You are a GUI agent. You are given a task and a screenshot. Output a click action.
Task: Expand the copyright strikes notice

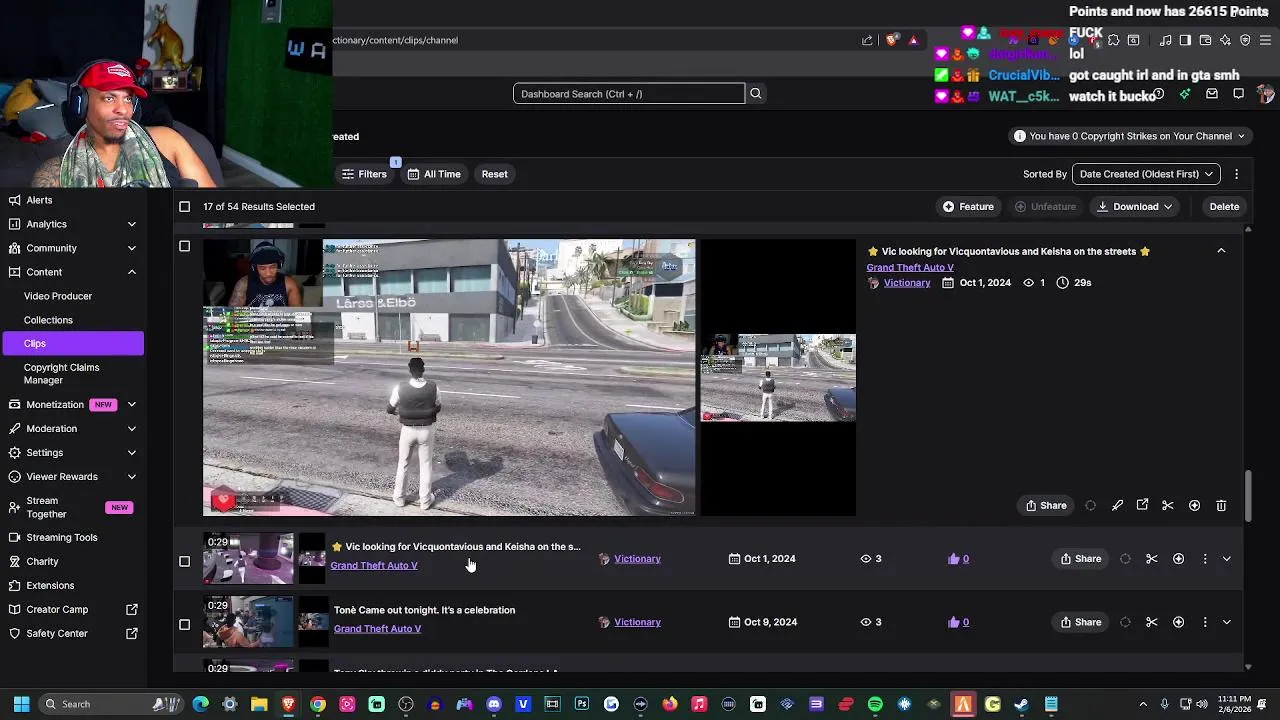pos(1130,136)
